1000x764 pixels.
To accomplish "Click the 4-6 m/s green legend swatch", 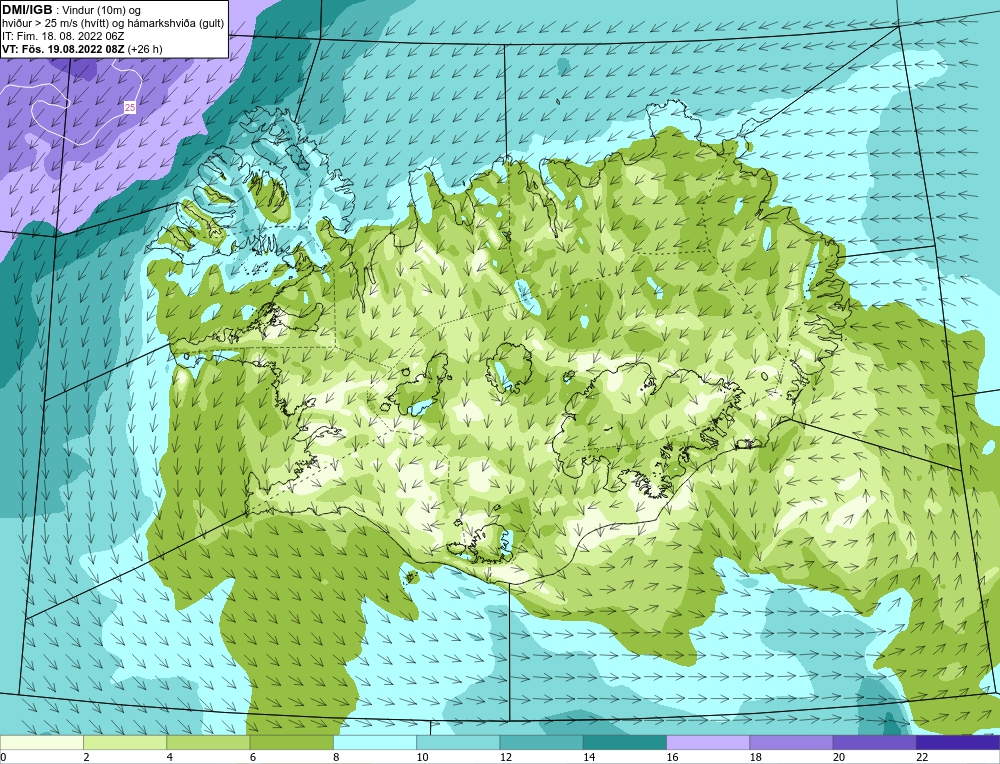I will pyautogui.click(x=209, y=743).
